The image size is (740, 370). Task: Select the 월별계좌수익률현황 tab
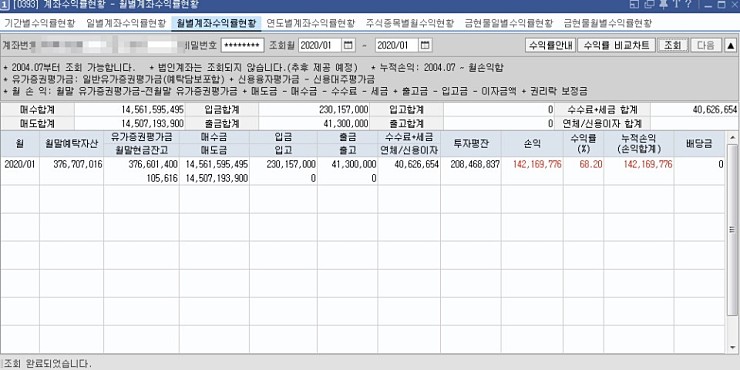(216, 23)
